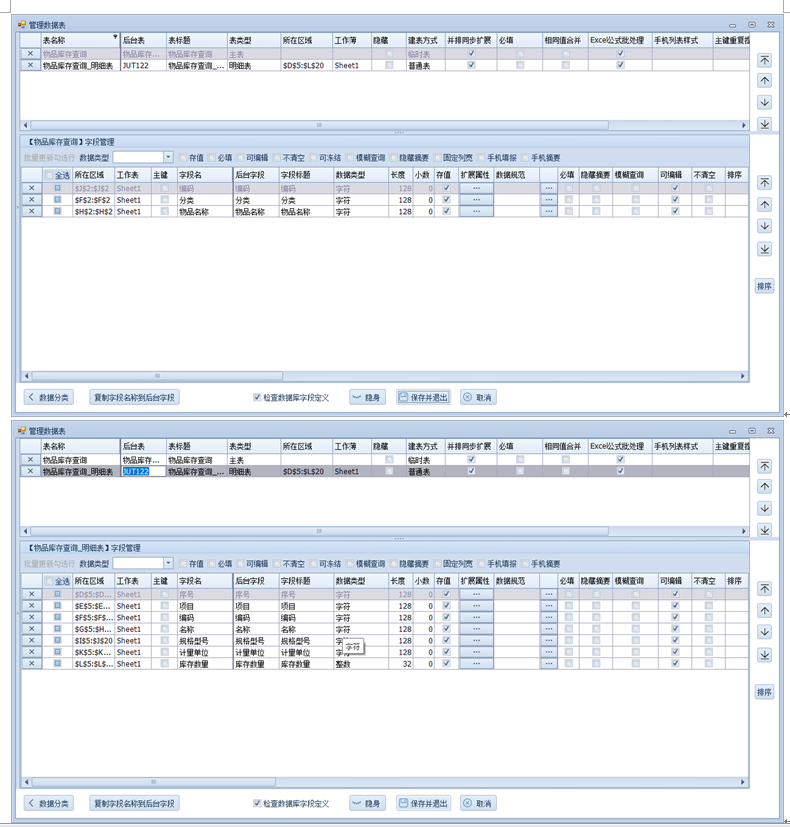Image resolution: width=790 pixels, height=827 pixels.
Task: Open the 表名称 column filter arrow in the upper window
Action: [115, 38]
